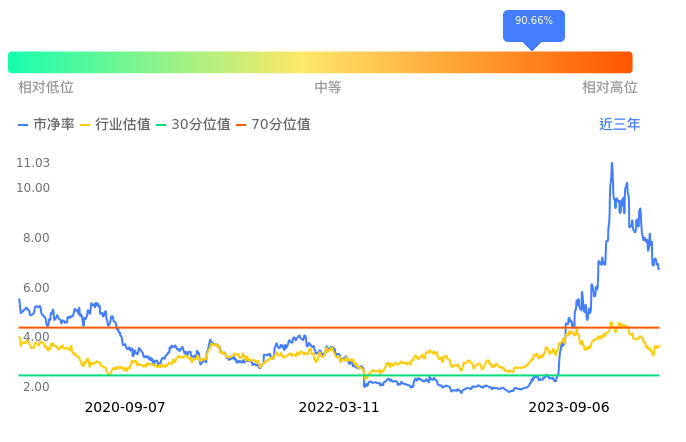The width and height of the screenshot is (686, 442).
Task: Click the 90.66% percentile badge
Action: 533,21
